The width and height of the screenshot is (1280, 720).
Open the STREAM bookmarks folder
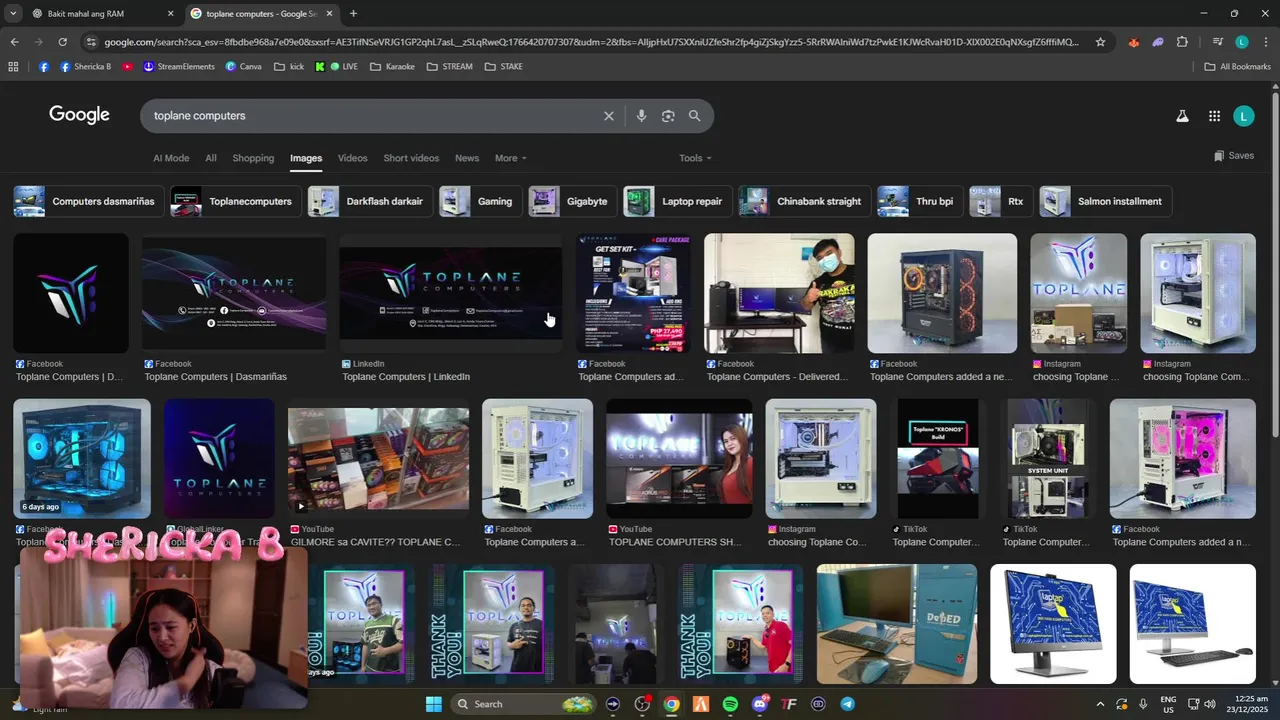449,67
